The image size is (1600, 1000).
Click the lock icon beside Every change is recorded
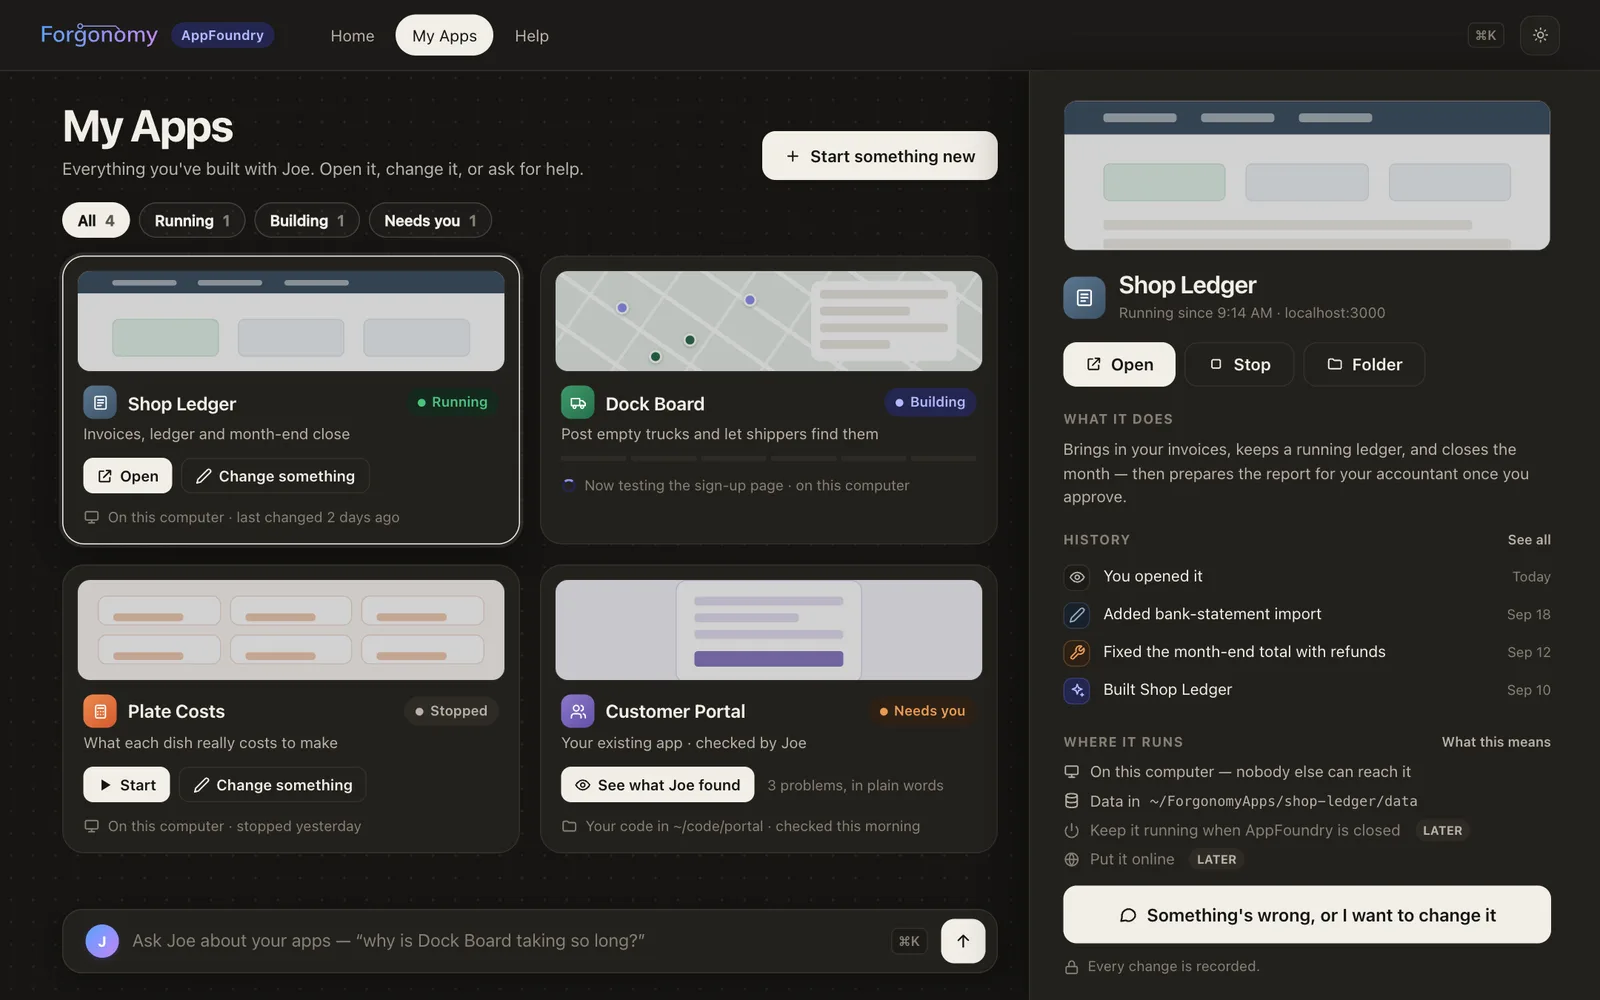(x=1072, y=967)
